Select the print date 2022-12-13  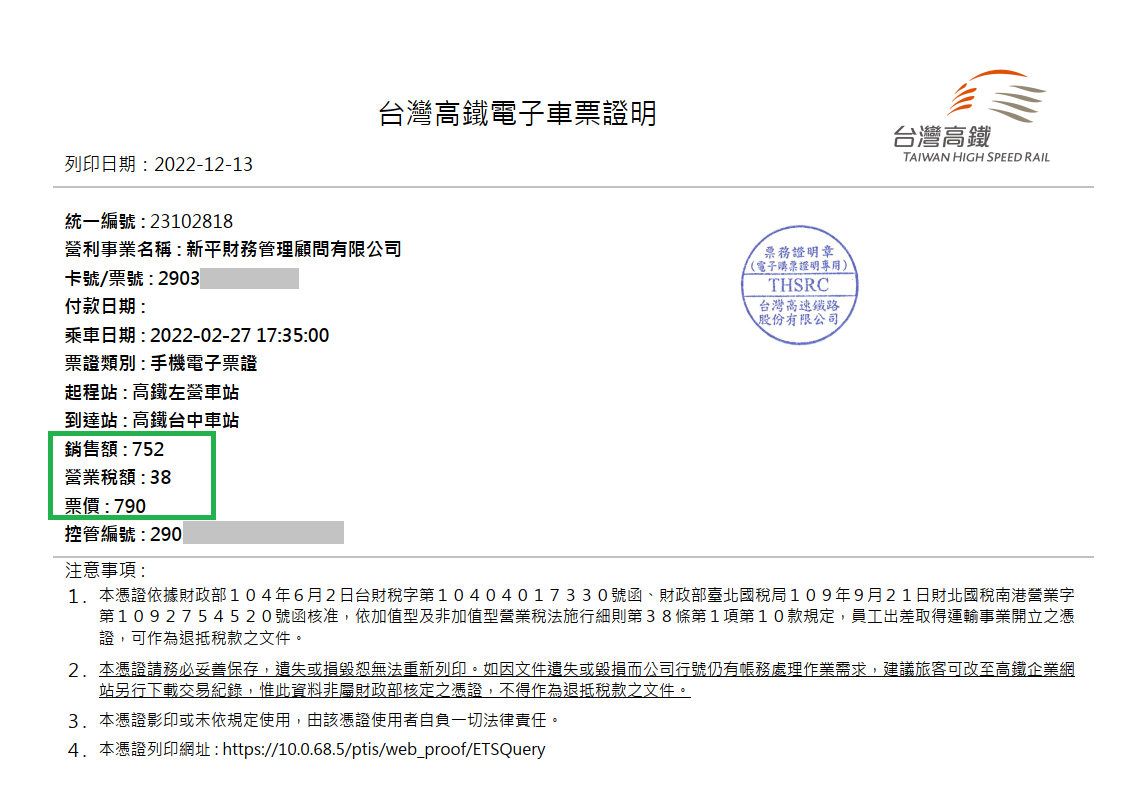(x=203, y=164)
